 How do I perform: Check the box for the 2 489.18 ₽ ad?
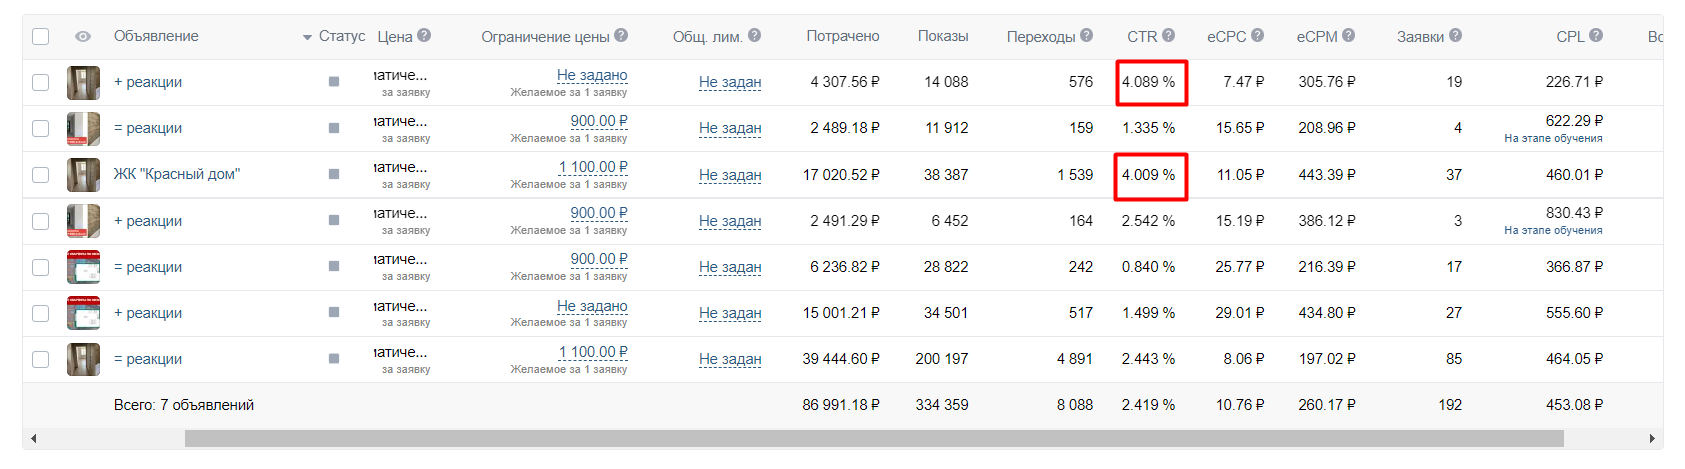40,128
